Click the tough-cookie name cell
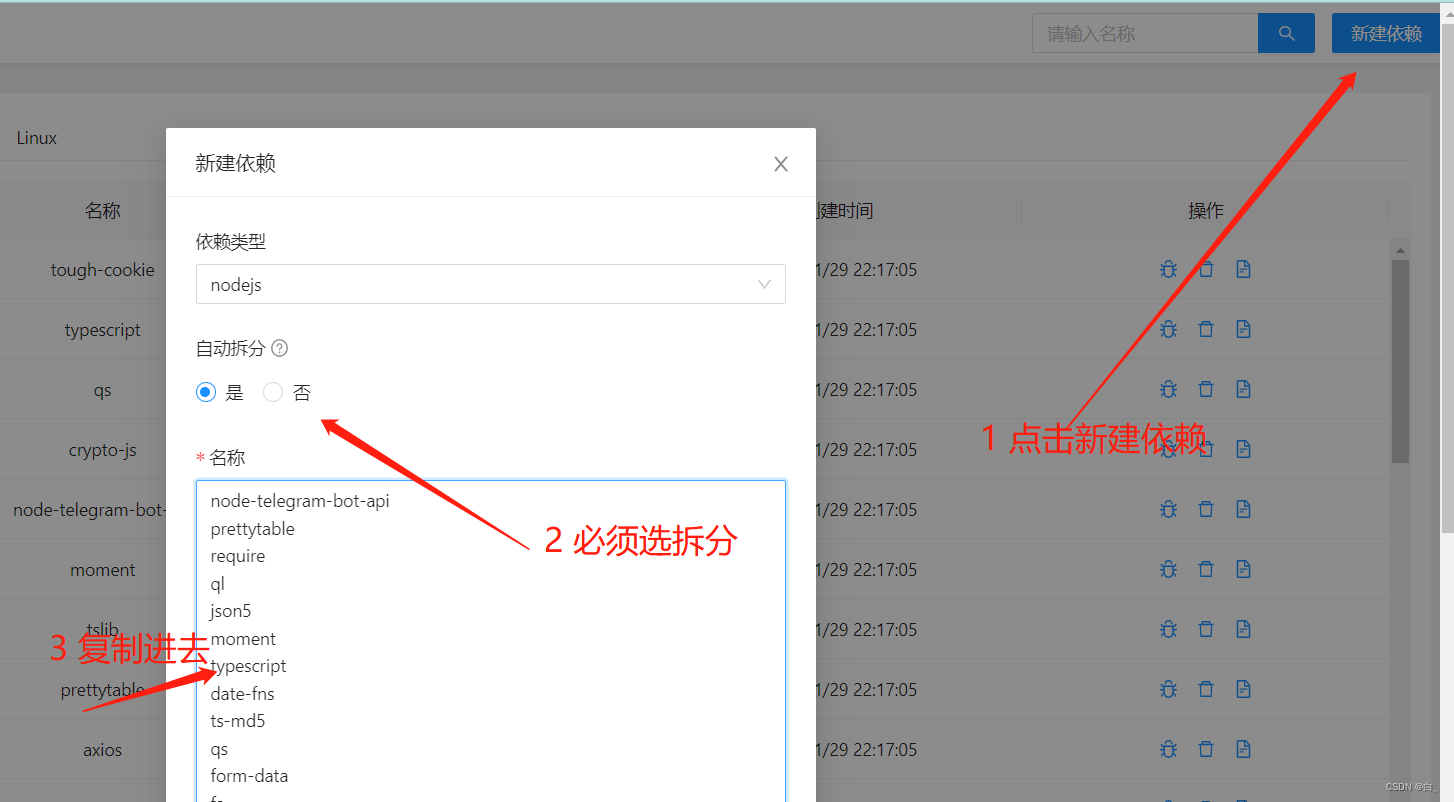 coord(103,270)
